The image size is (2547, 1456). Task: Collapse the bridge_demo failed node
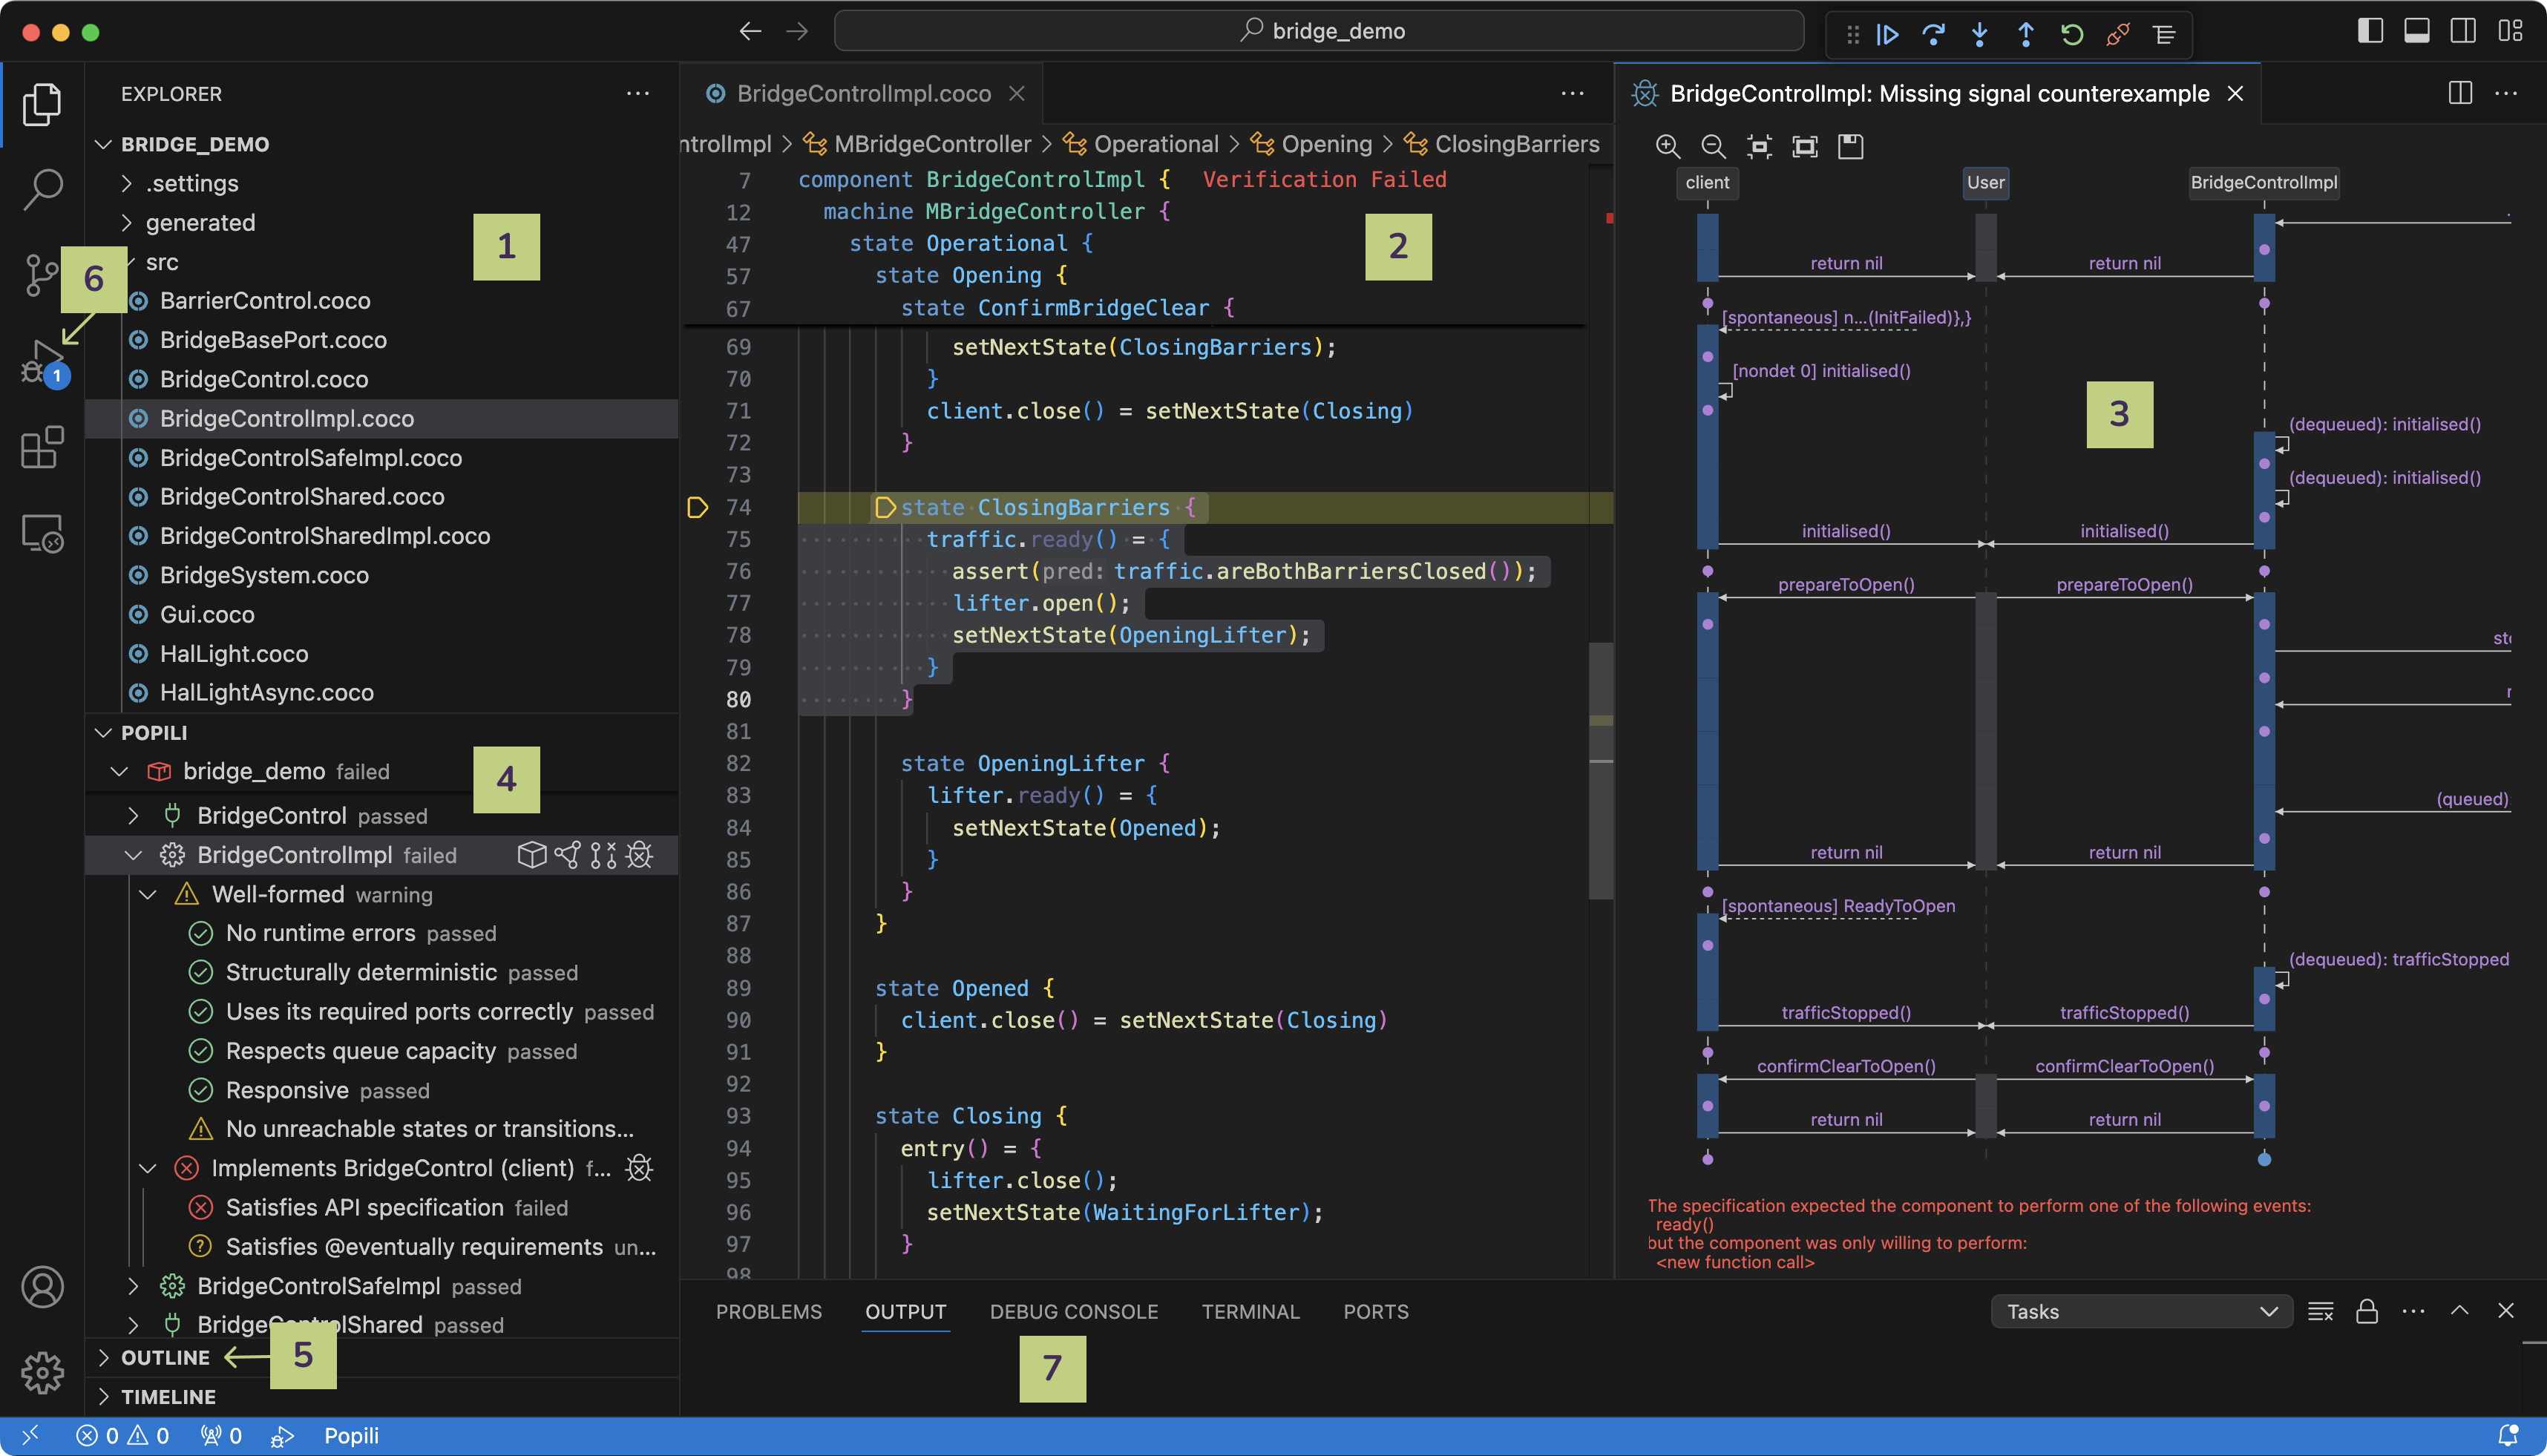click(x=119, y=771)
